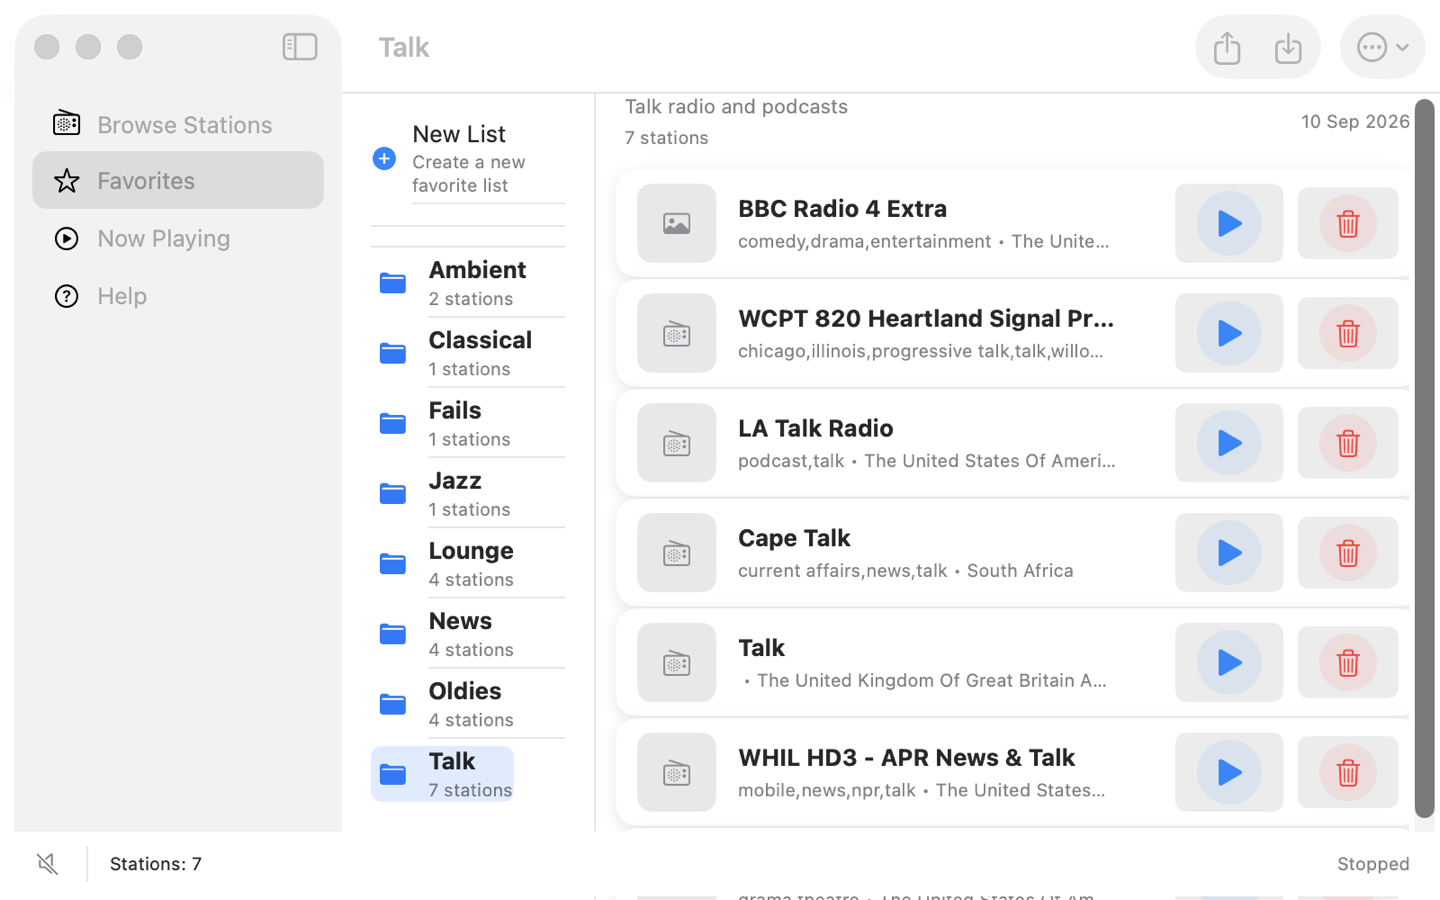
Task: Open the Classical favorites folder
Action: [468, 353]
